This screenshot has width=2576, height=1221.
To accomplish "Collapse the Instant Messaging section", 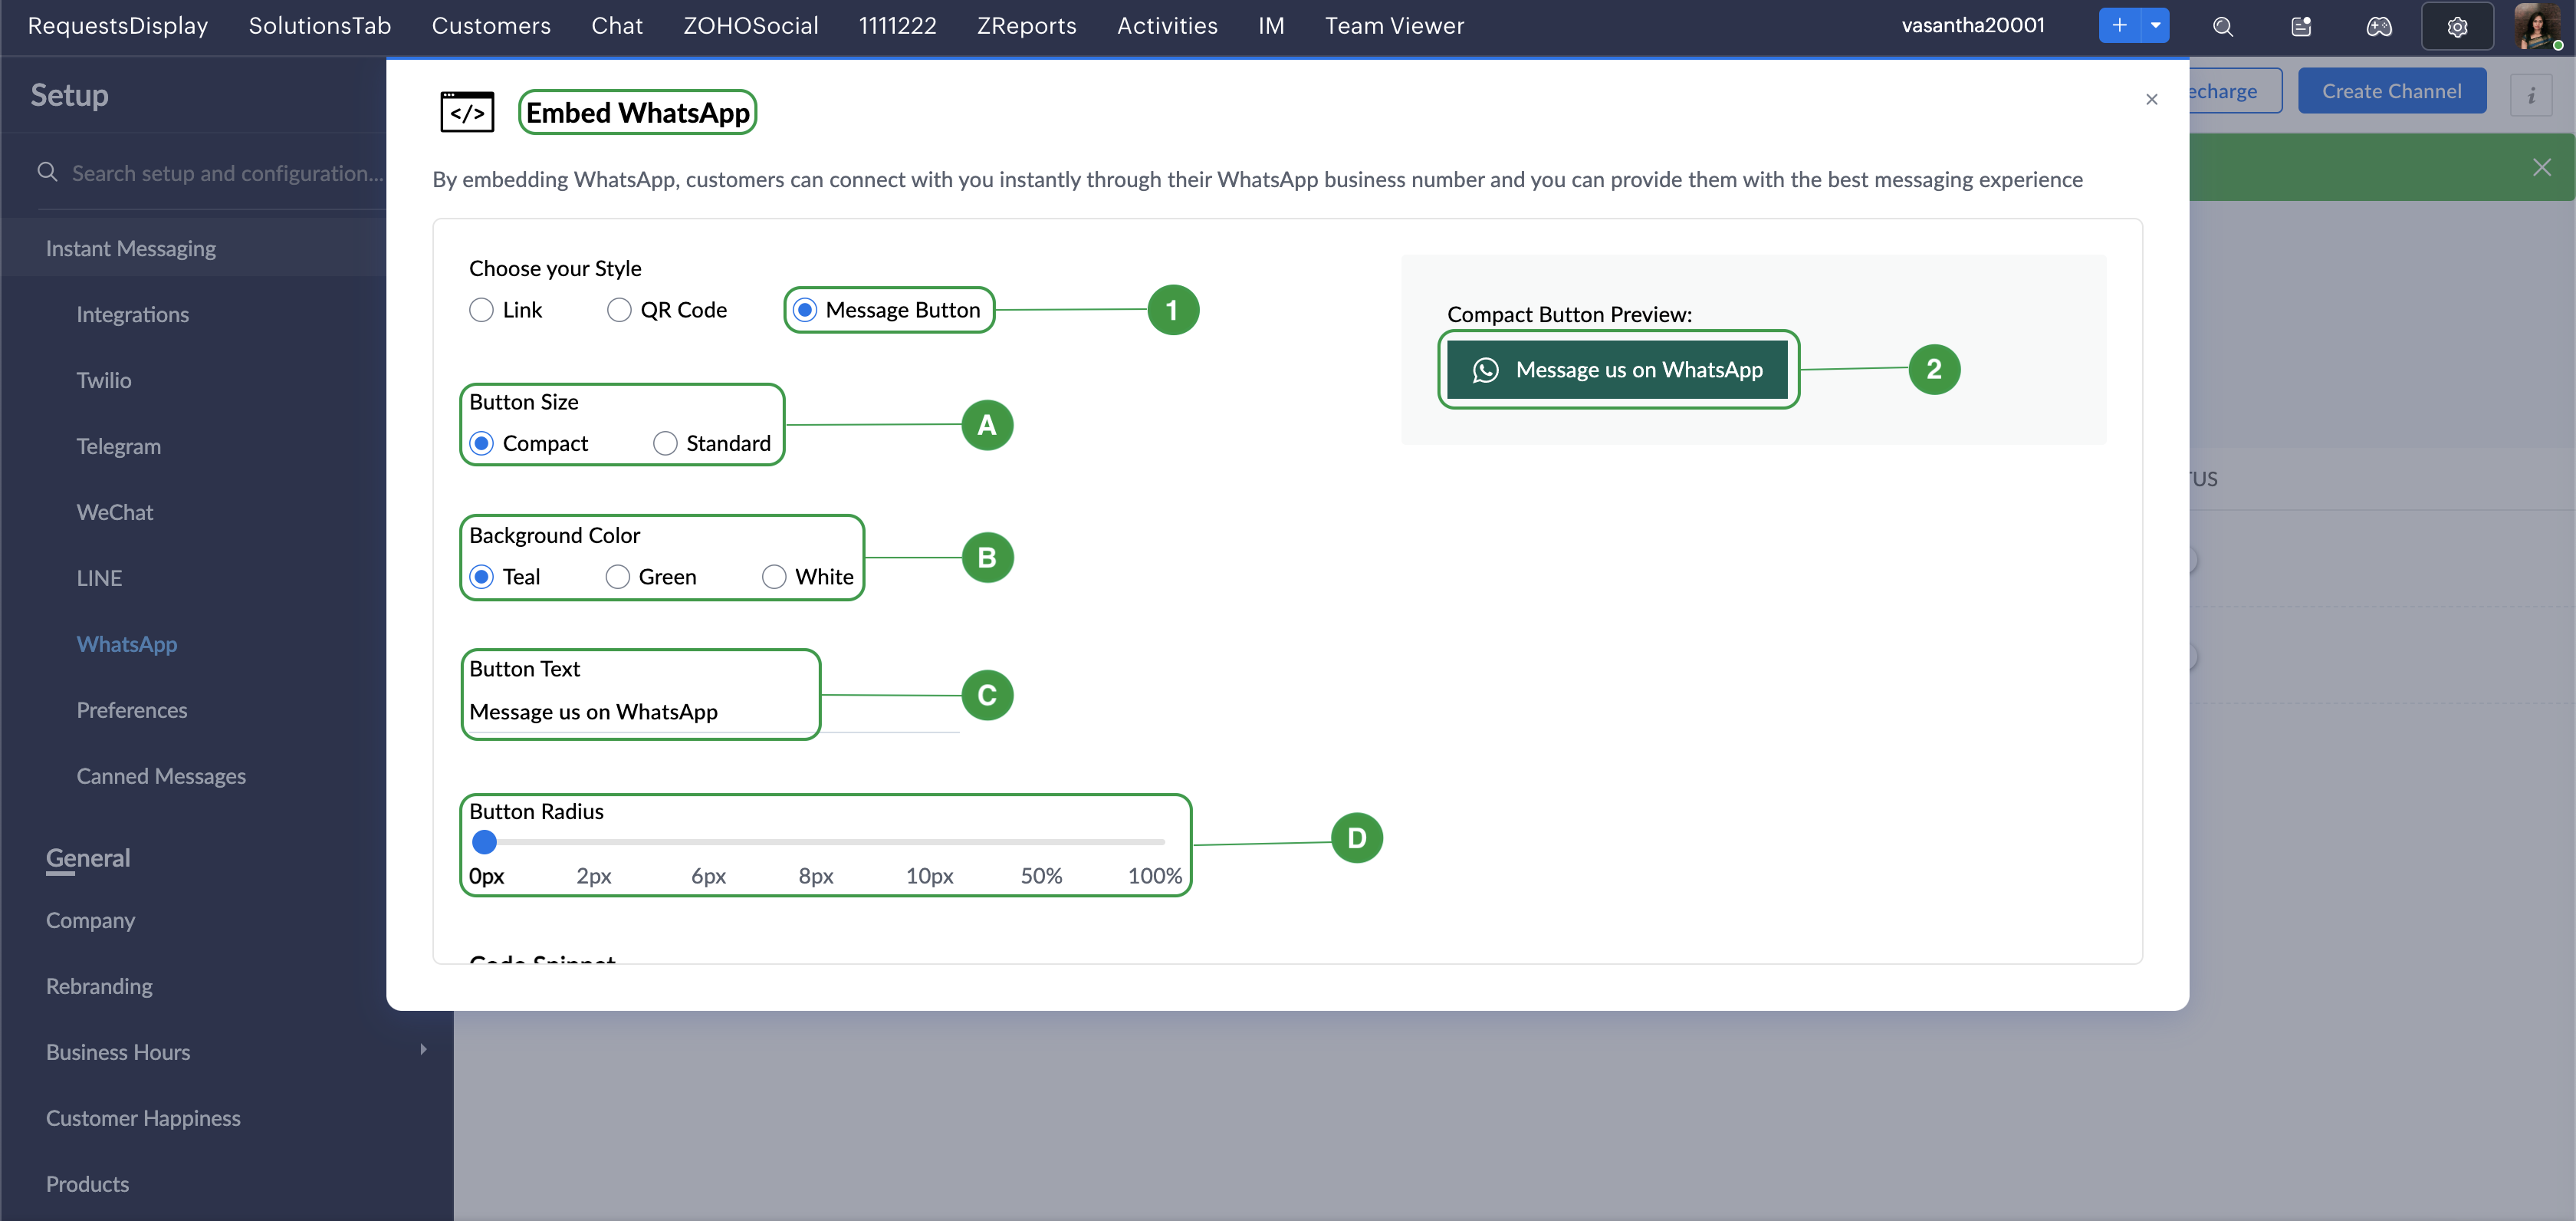I will (x=131, y=248).
